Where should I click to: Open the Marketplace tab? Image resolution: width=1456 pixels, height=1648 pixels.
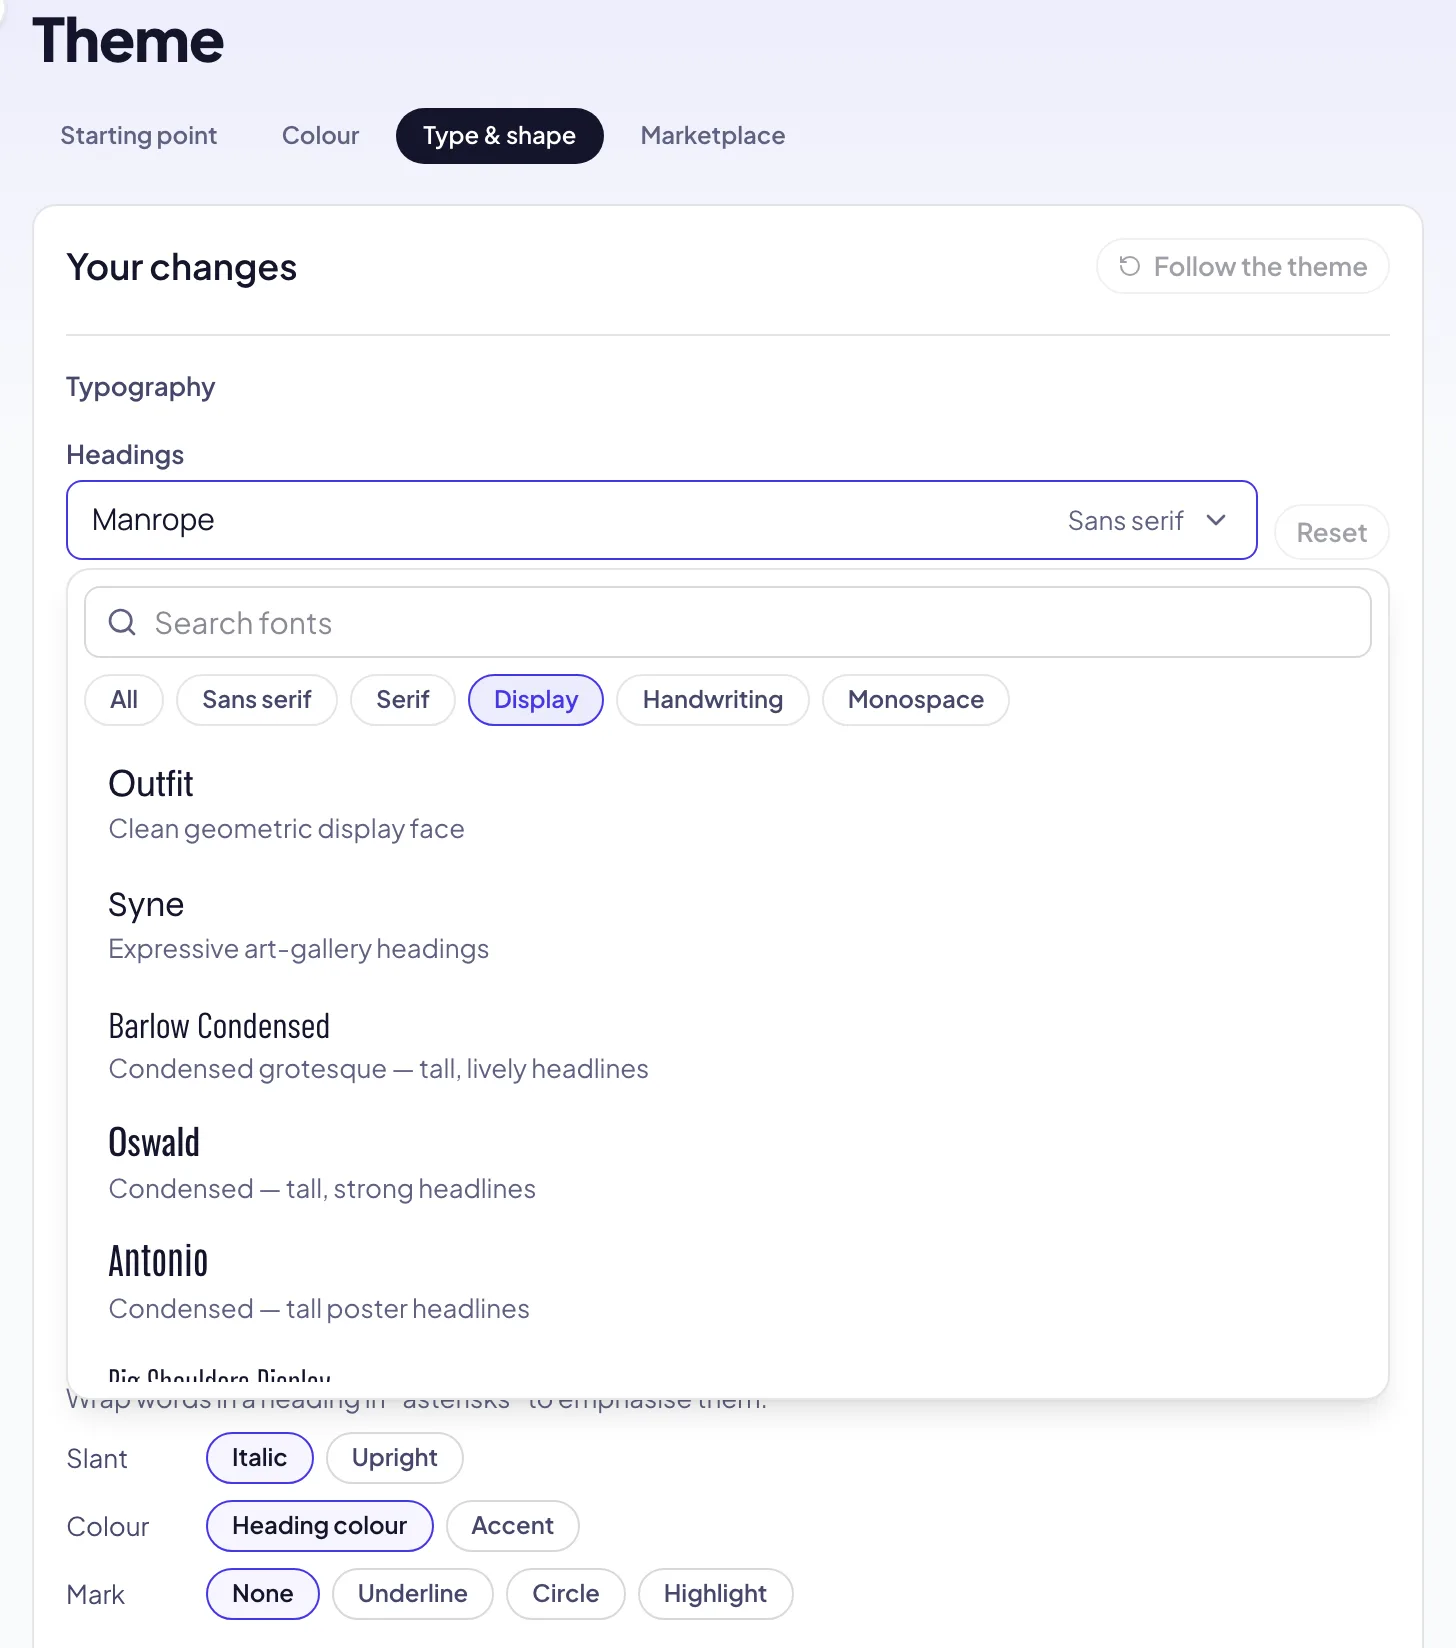pos(713,136)
